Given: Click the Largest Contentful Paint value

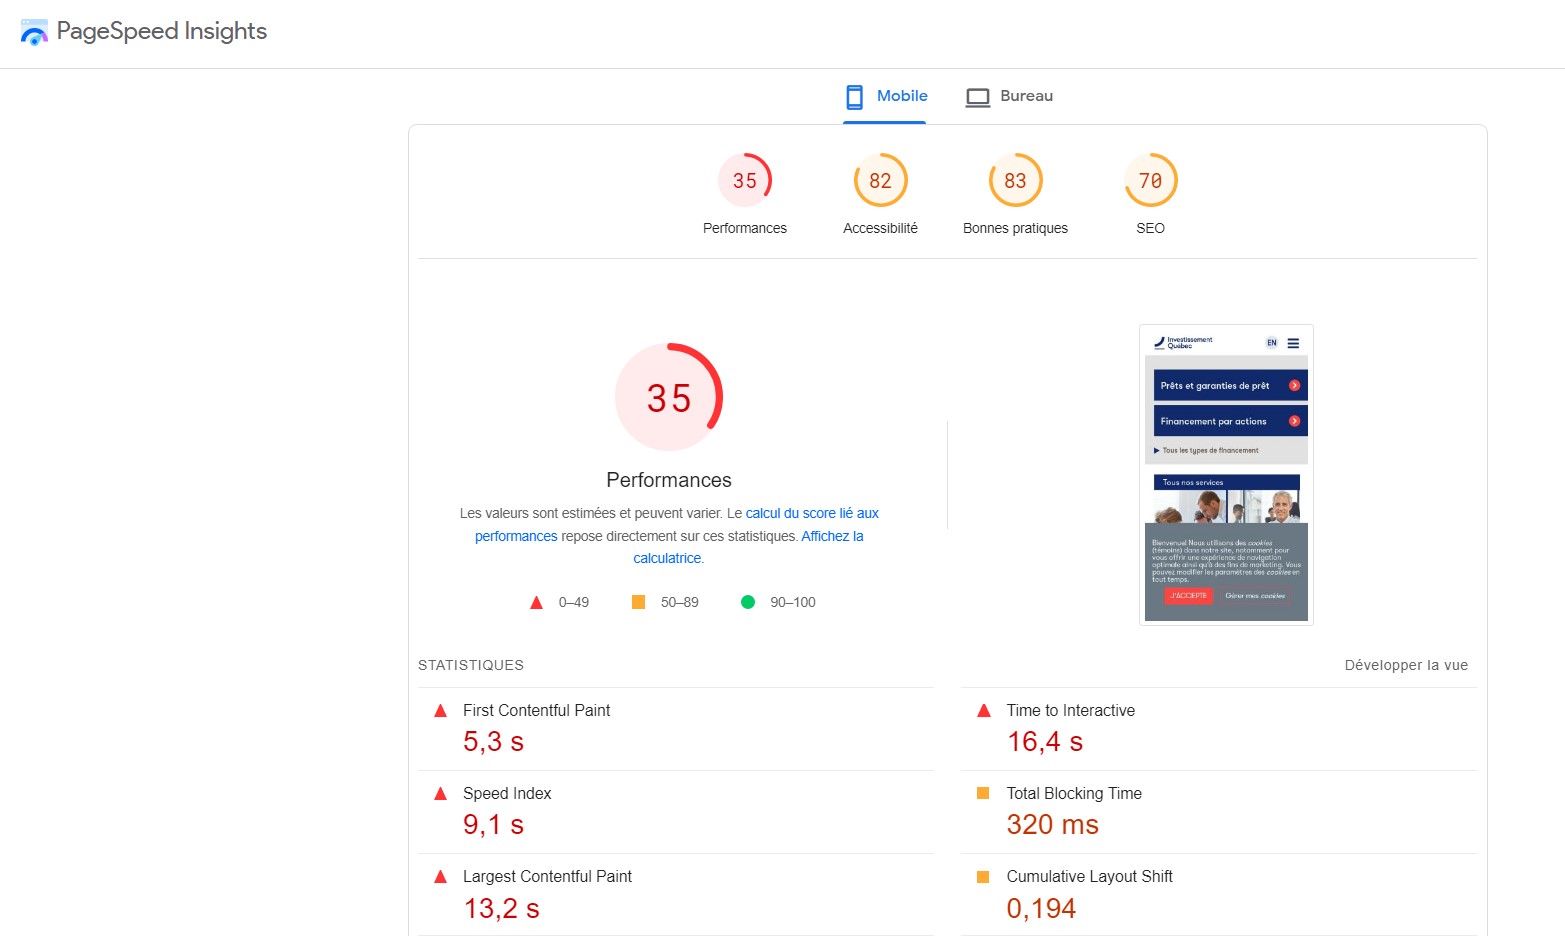Looking at the screenshot, I should pos(501,908).
